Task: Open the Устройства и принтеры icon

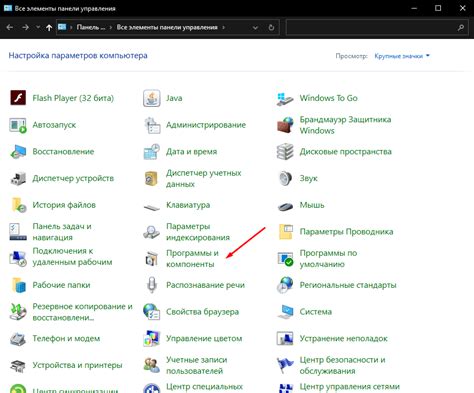Action: point(18,366)
